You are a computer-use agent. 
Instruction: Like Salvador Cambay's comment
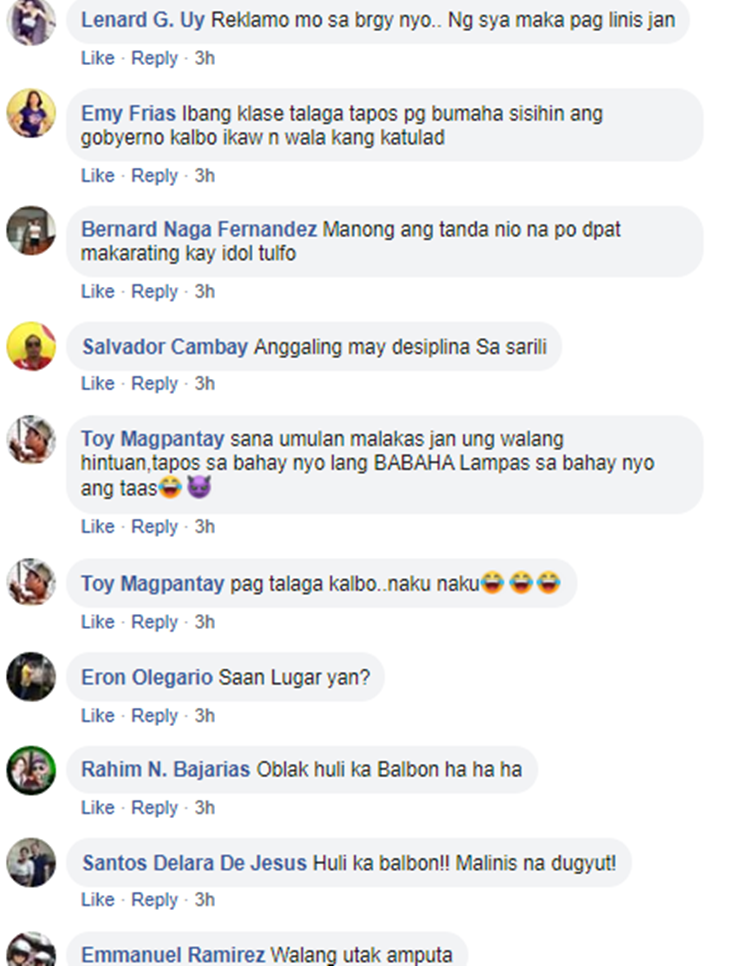[x=97, y=383]
